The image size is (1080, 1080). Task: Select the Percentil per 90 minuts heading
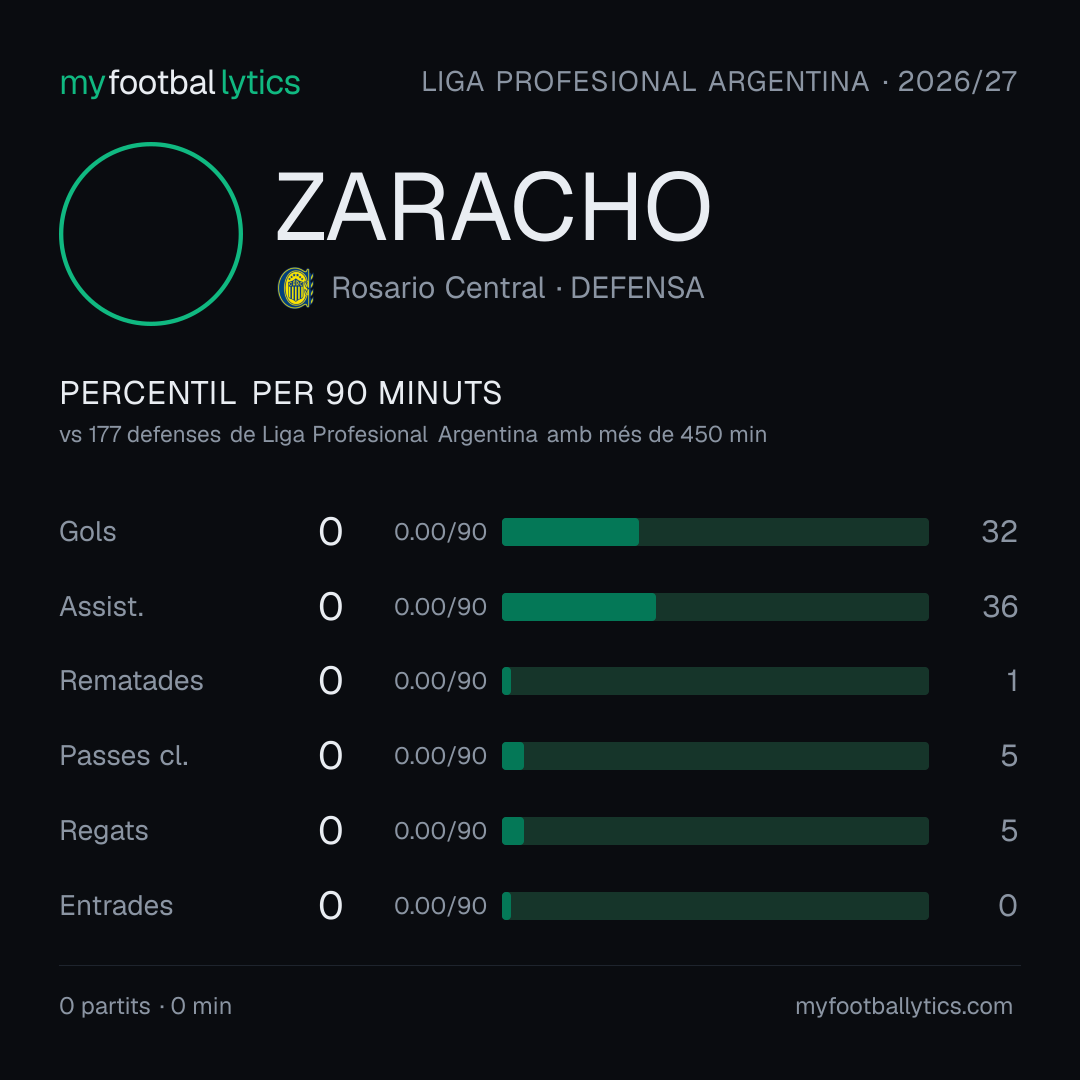click(x=280, y=393)
